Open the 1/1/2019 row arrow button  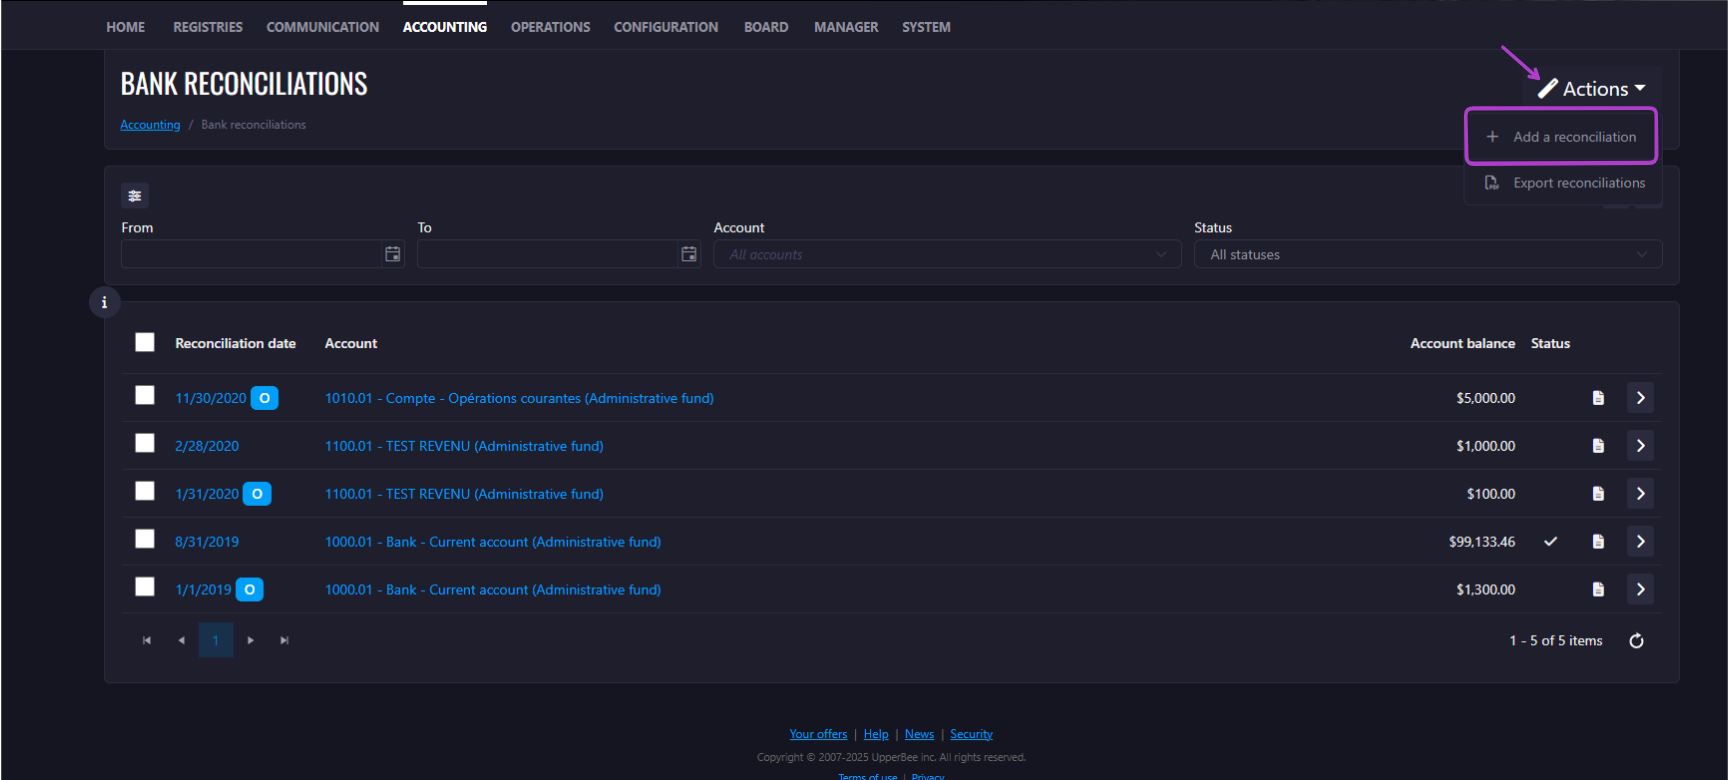(x=1640, y=590)
